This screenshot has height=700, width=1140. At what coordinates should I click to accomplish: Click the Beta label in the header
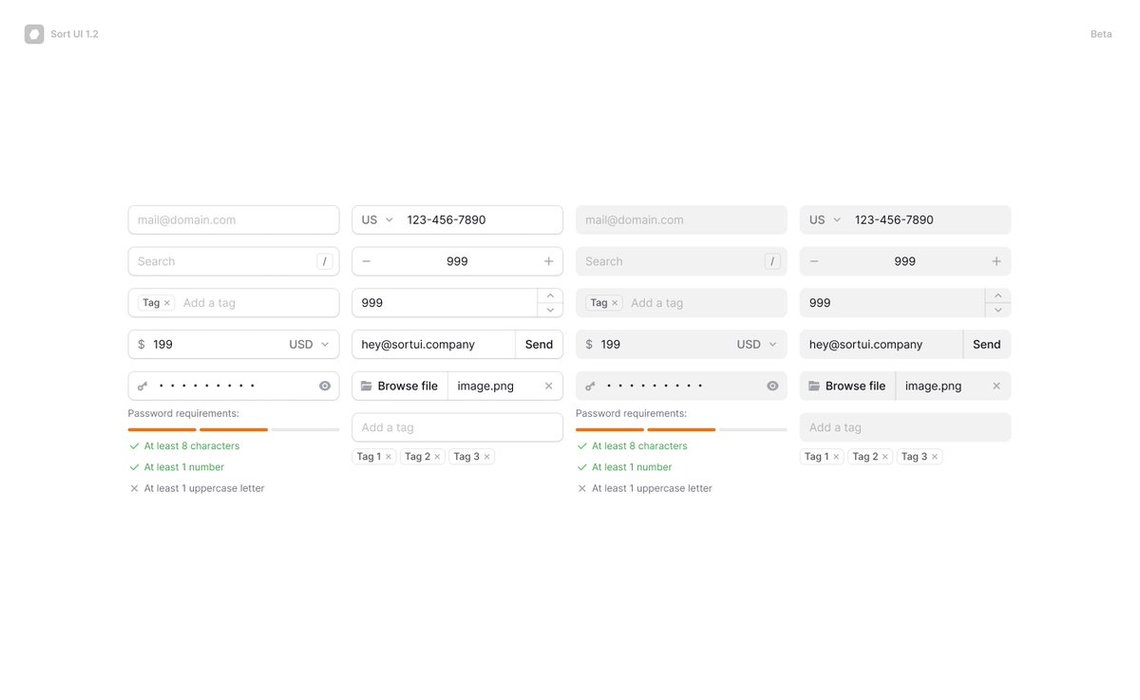pyautogui.click(x=1101, y=34)
